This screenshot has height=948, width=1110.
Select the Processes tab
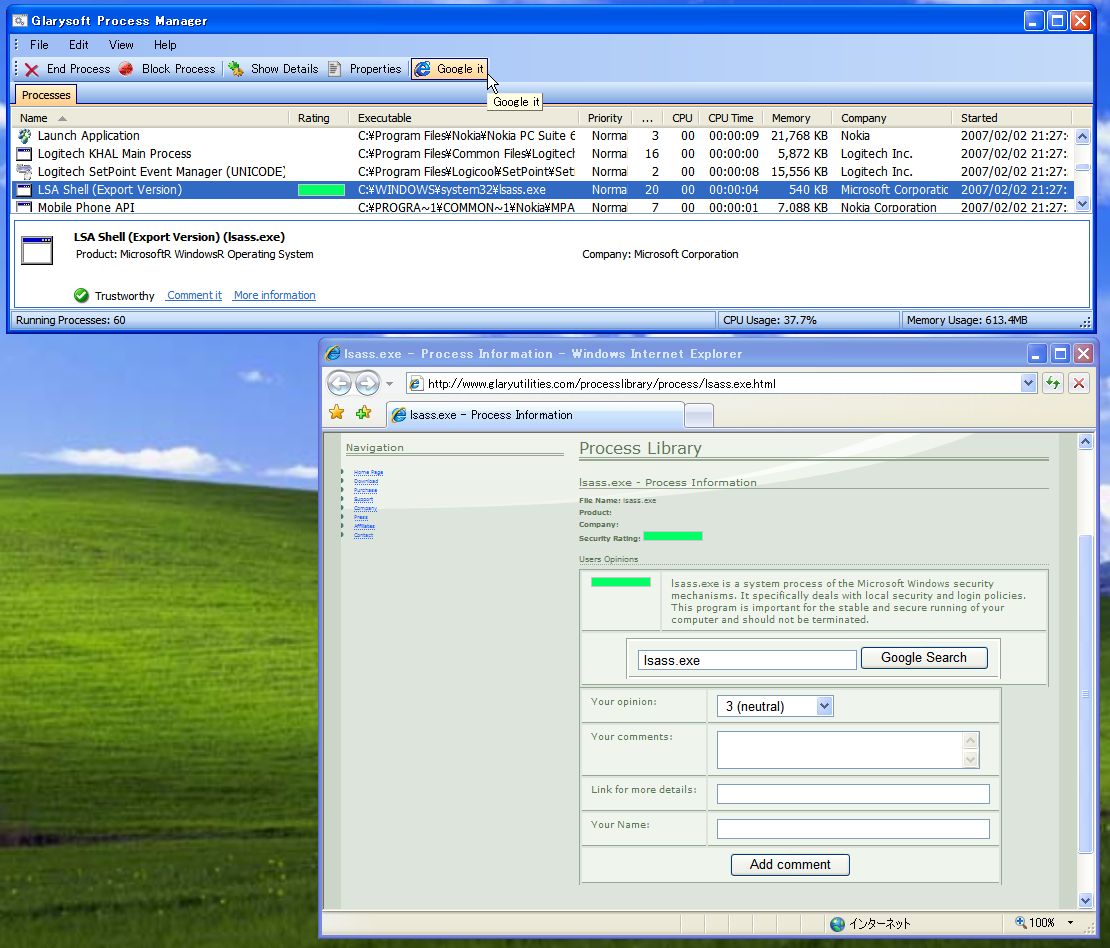coord(46,95)
